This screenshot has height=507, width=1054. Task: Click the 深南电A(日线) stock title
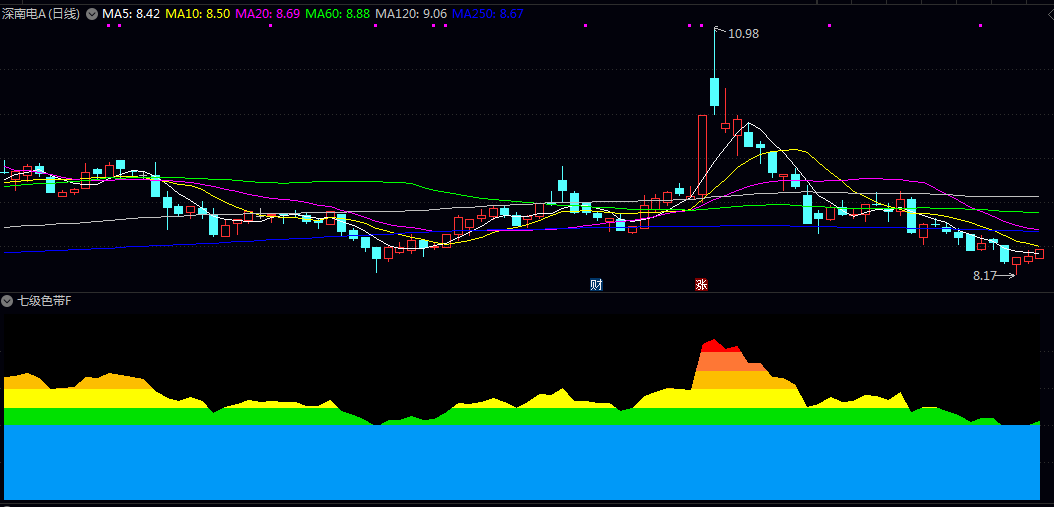(41, 15)
